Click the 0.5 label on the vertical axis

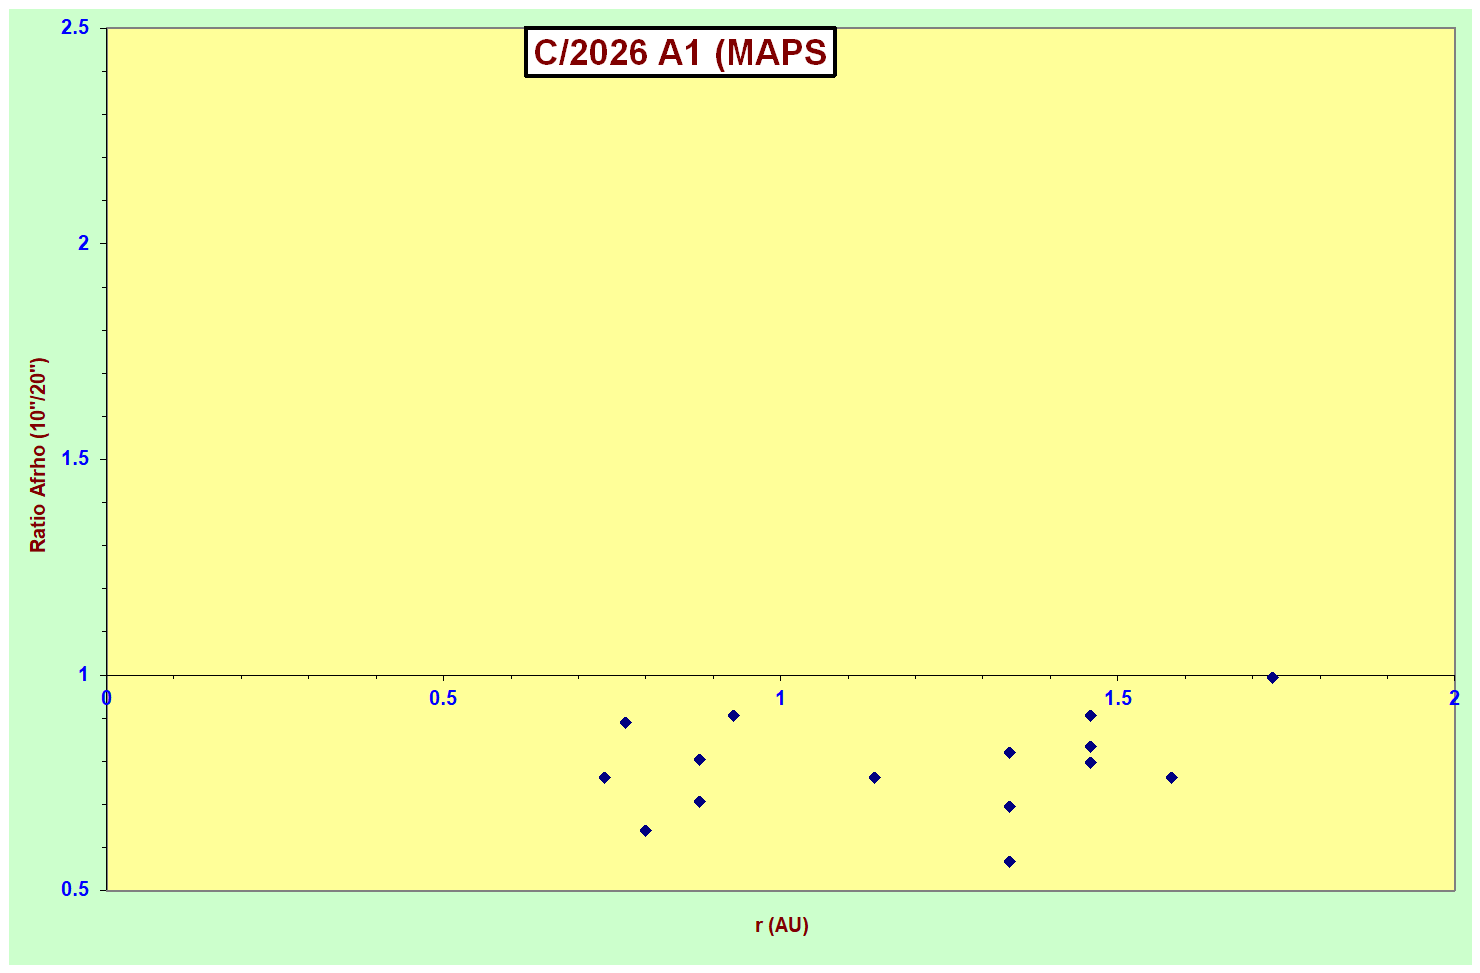pos(75,890)
